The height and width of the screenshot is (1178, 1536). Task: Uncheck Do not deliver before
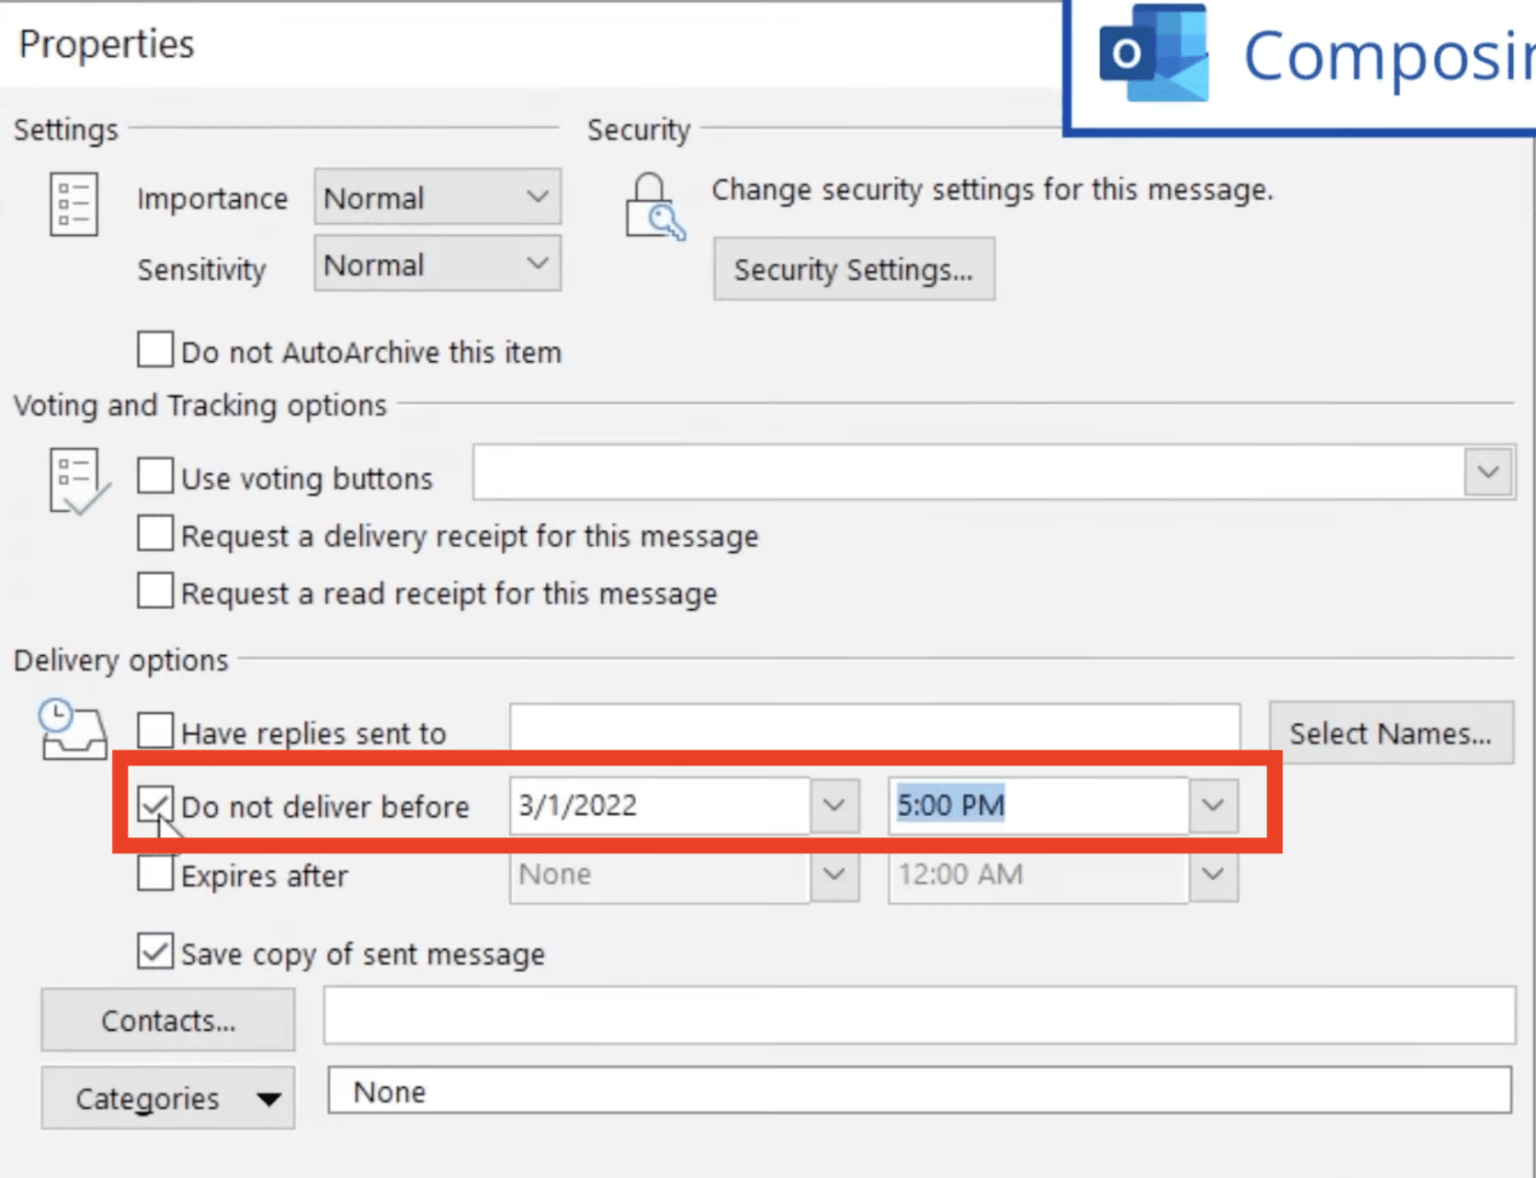(x=154, y=804)
